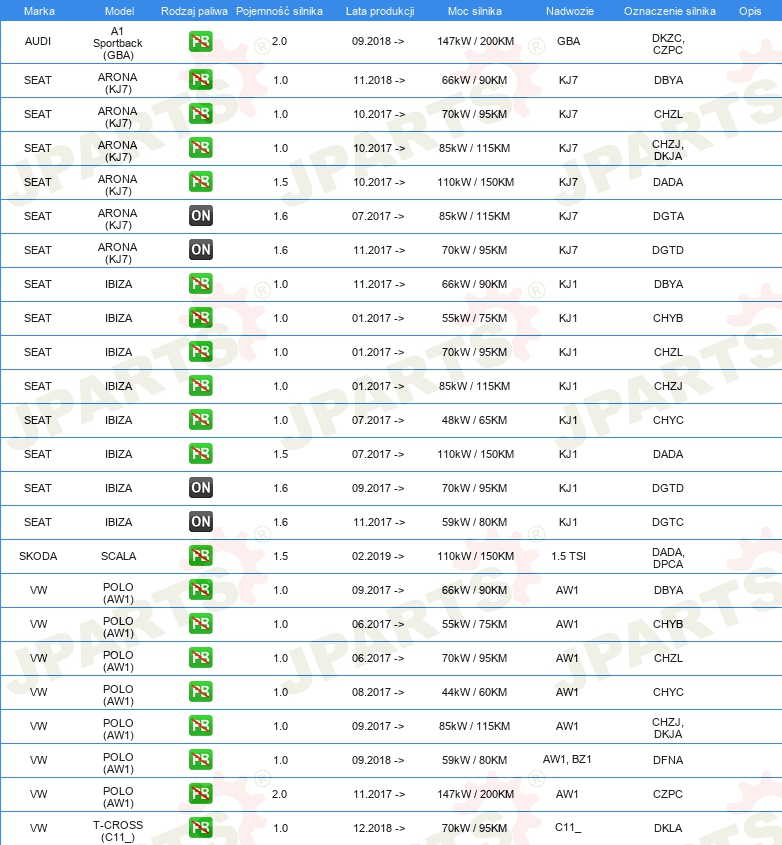Select the AUDI brand cell
This screenshot has height=845, width=782.
(x=38, y=41)
